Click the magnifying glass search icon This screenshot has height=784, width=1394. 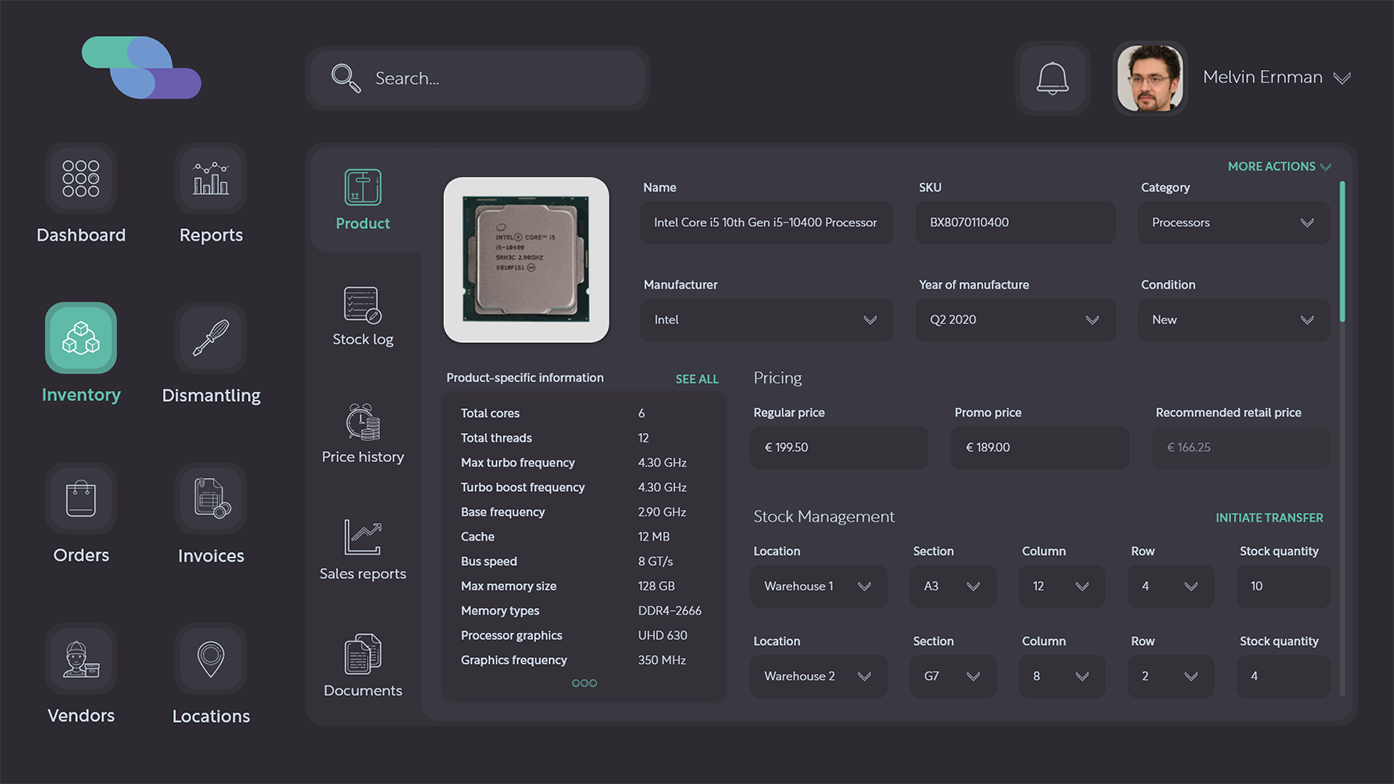[346, 78]
